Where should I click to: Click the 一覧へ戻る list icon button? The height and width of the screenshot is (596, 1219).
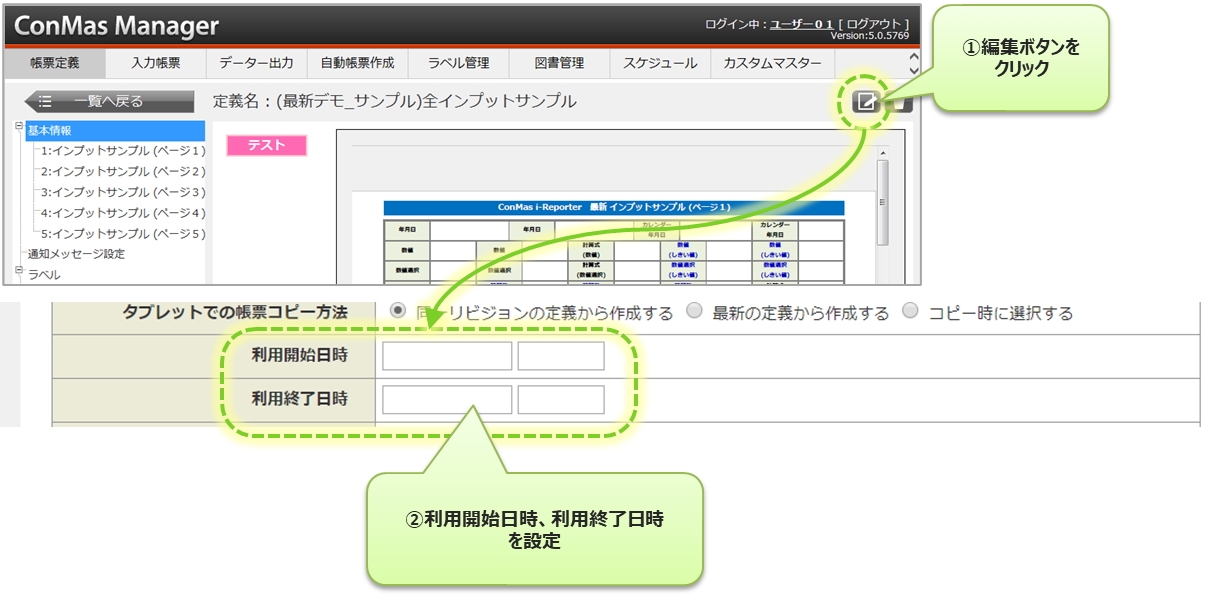109,101
